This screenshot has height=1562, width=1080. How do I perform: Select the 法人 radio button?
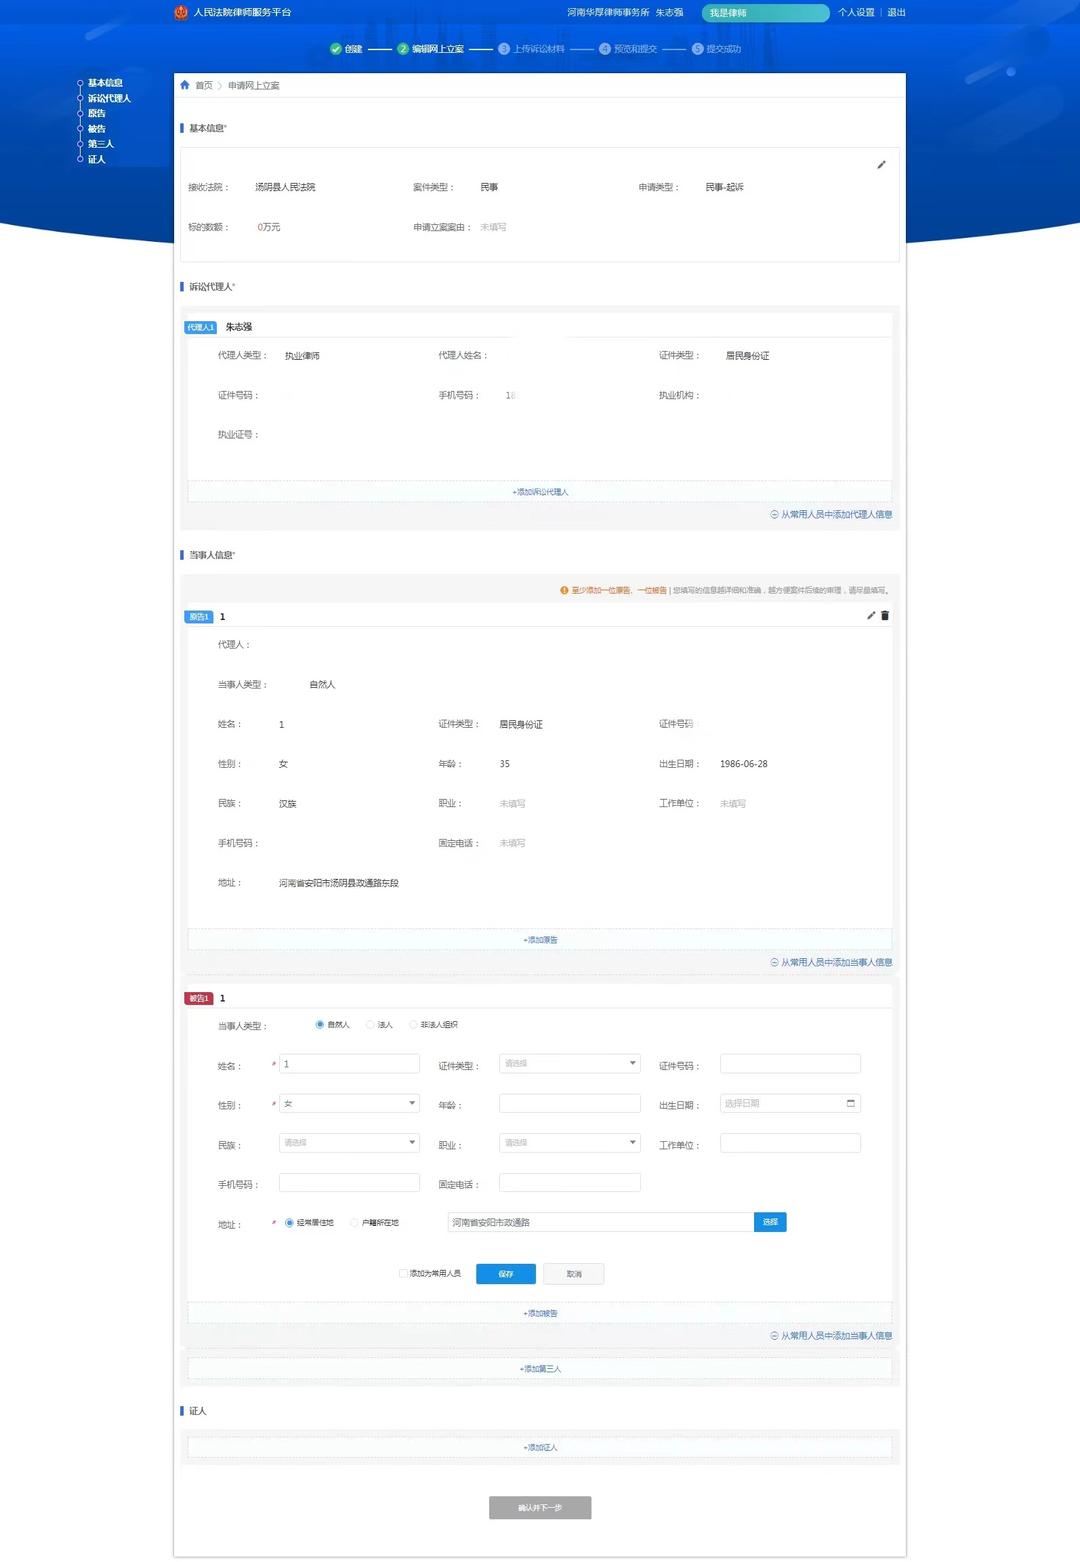point(370,1025)
